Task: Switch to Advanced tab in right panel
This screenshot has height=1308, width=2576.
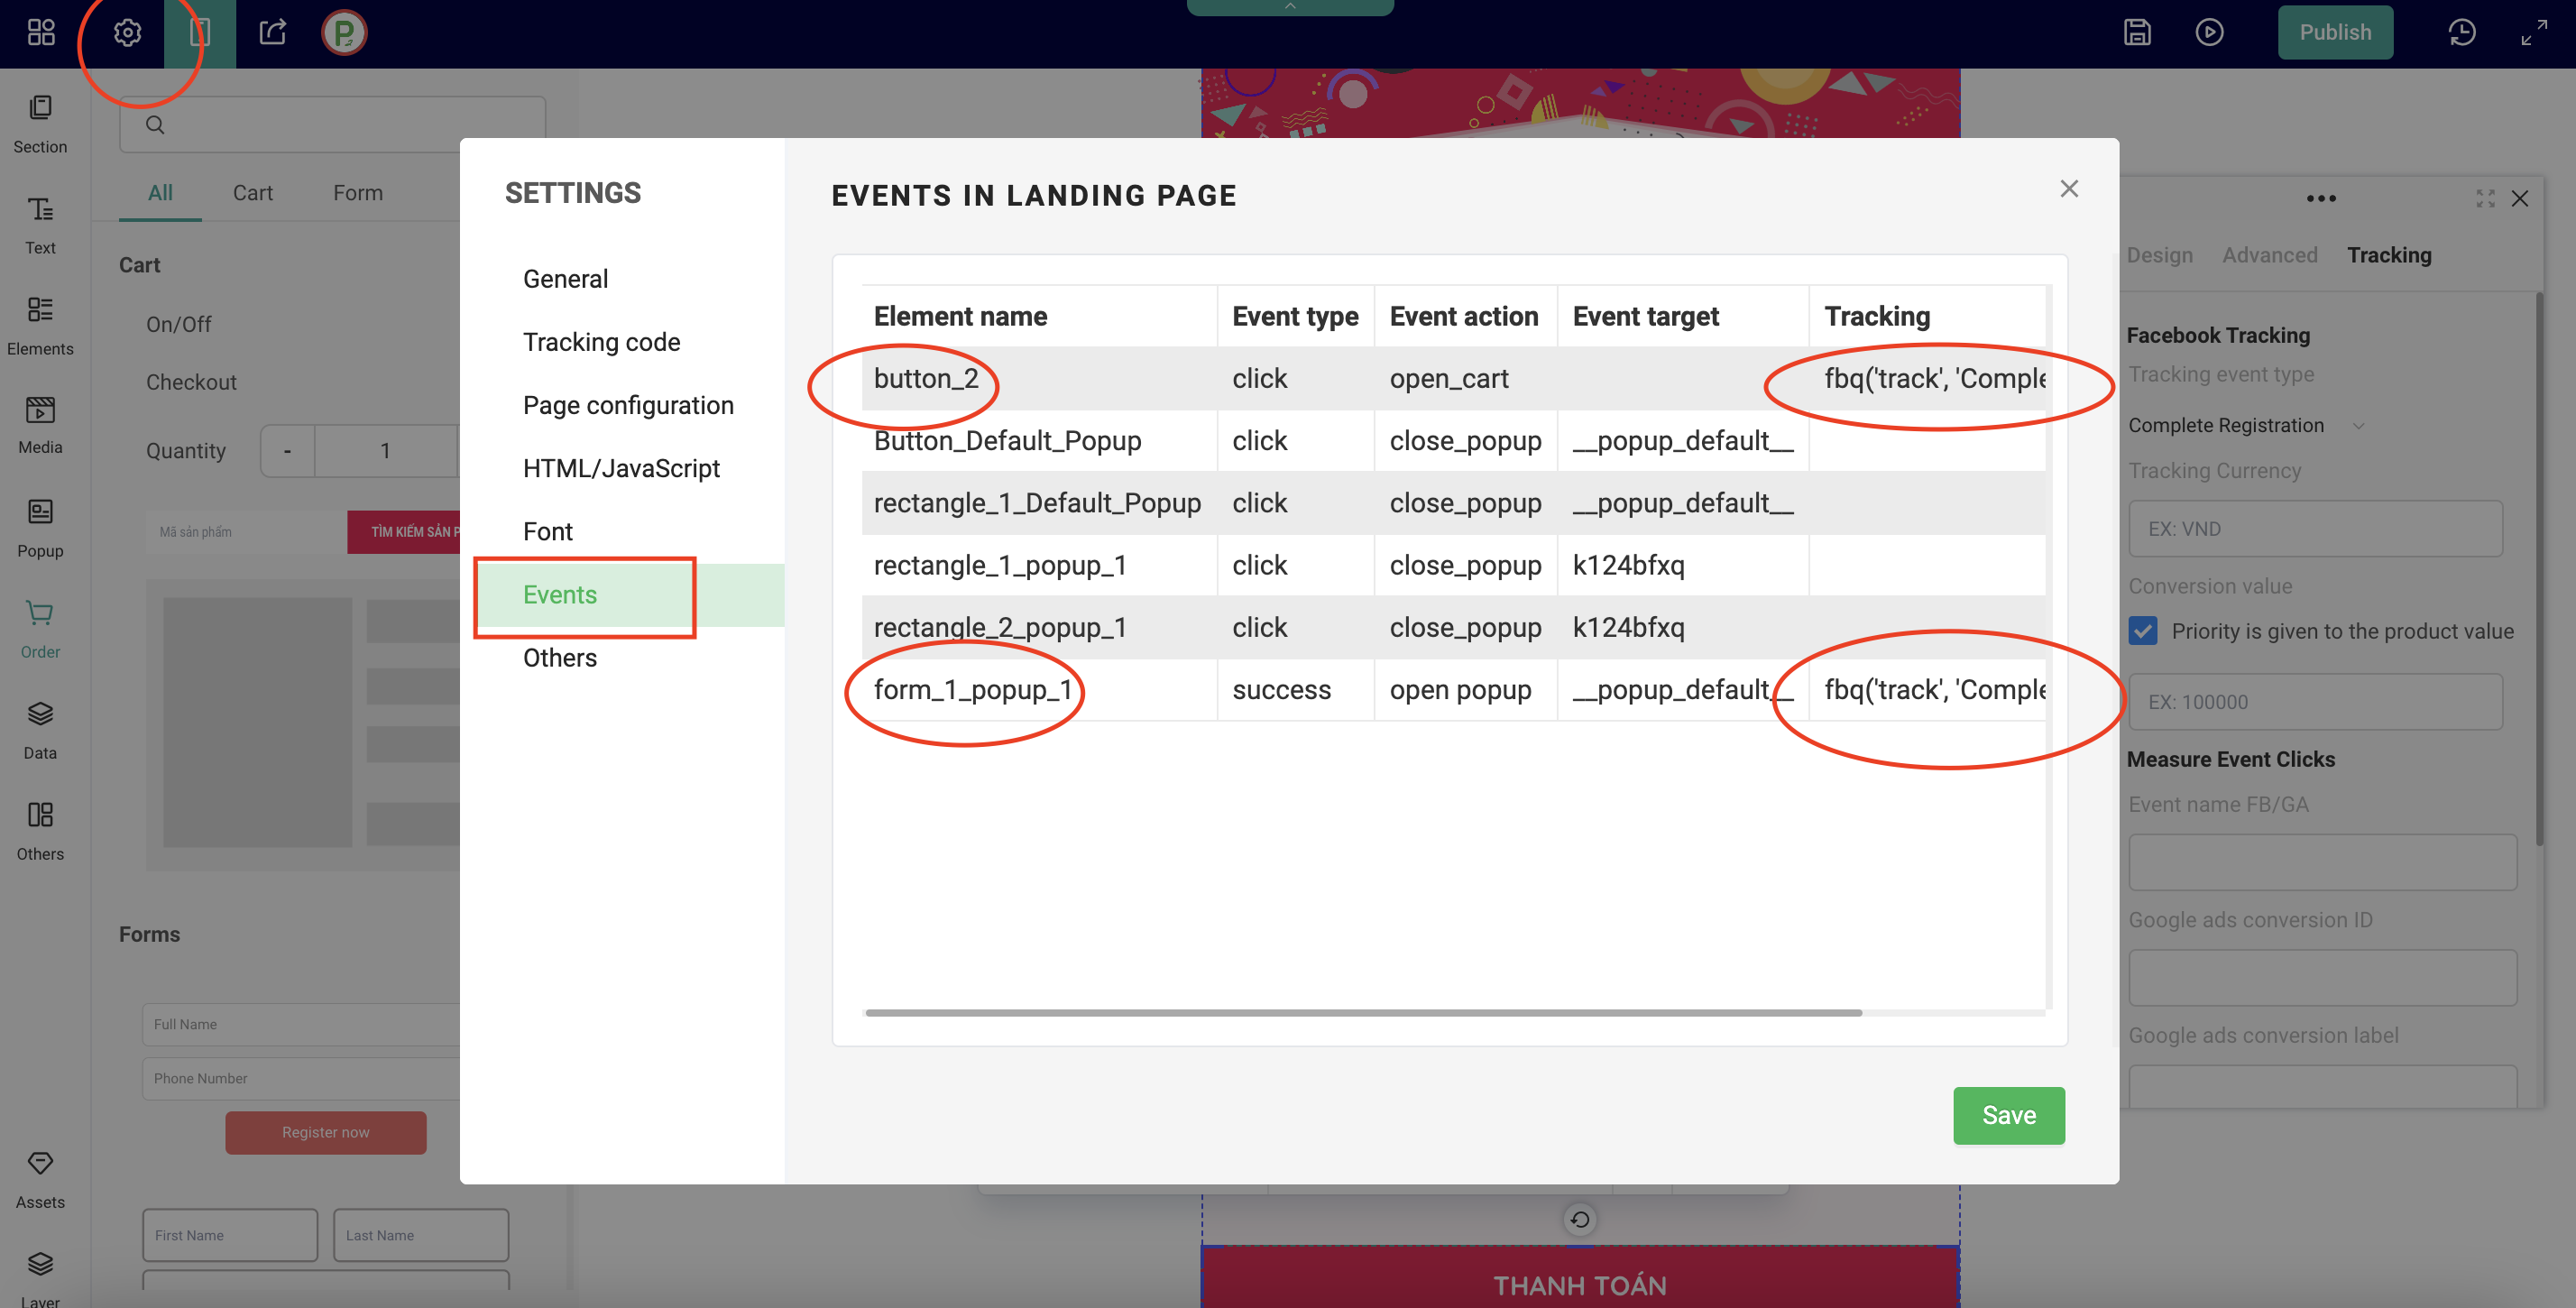Action: coord(2269,255)
